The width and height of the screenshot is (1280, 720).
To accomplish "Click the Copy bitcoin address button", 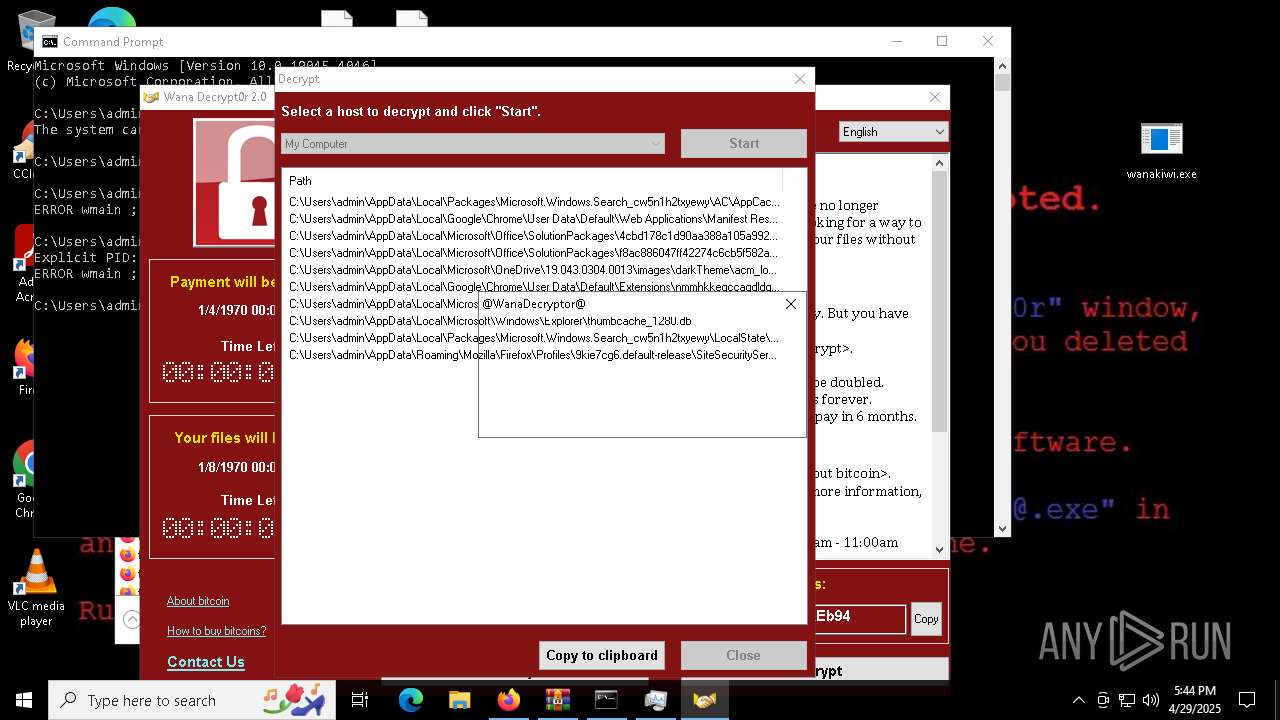I will 926,619.
